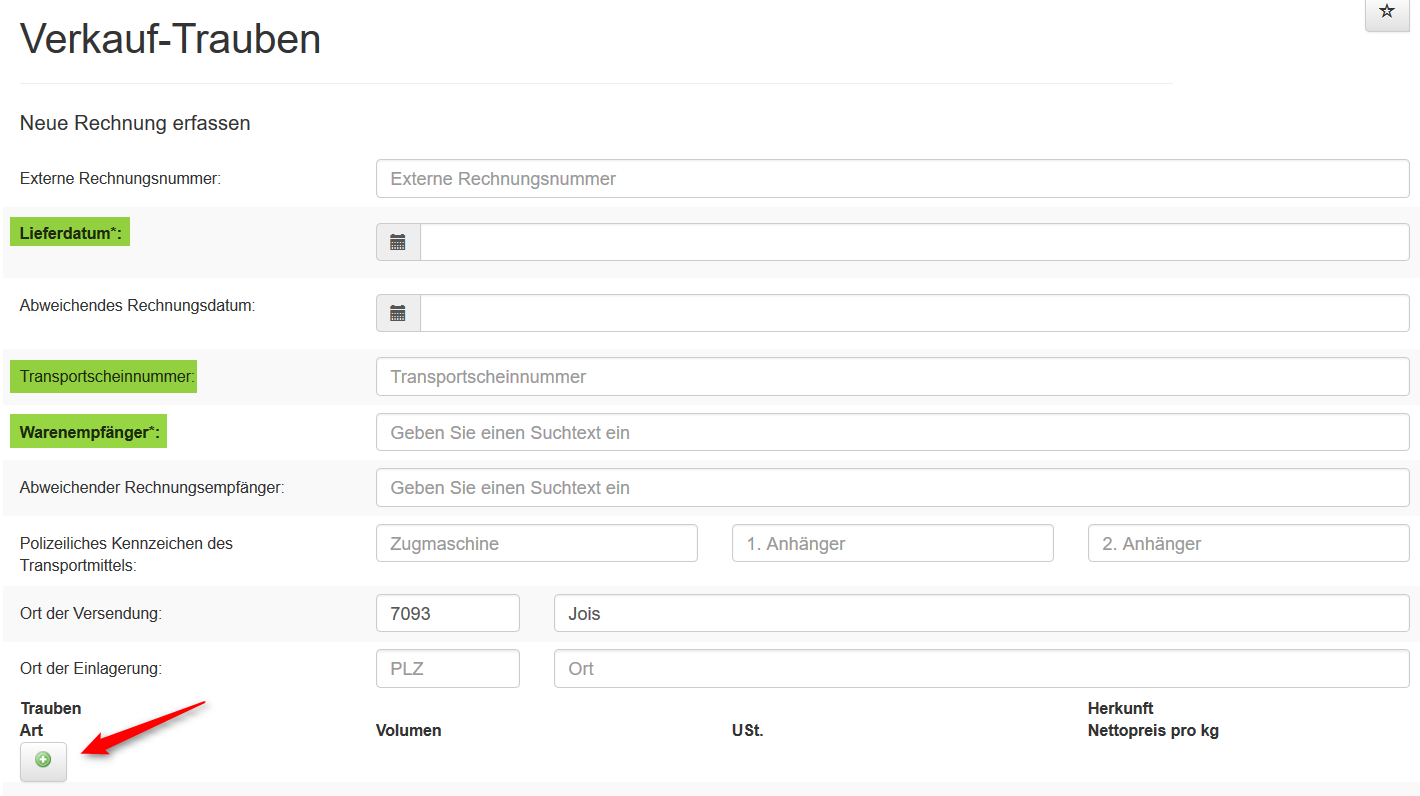Click the highlighted Warenempfänger label
This screenshot has width=1420, height=796.
coord(89,433)
